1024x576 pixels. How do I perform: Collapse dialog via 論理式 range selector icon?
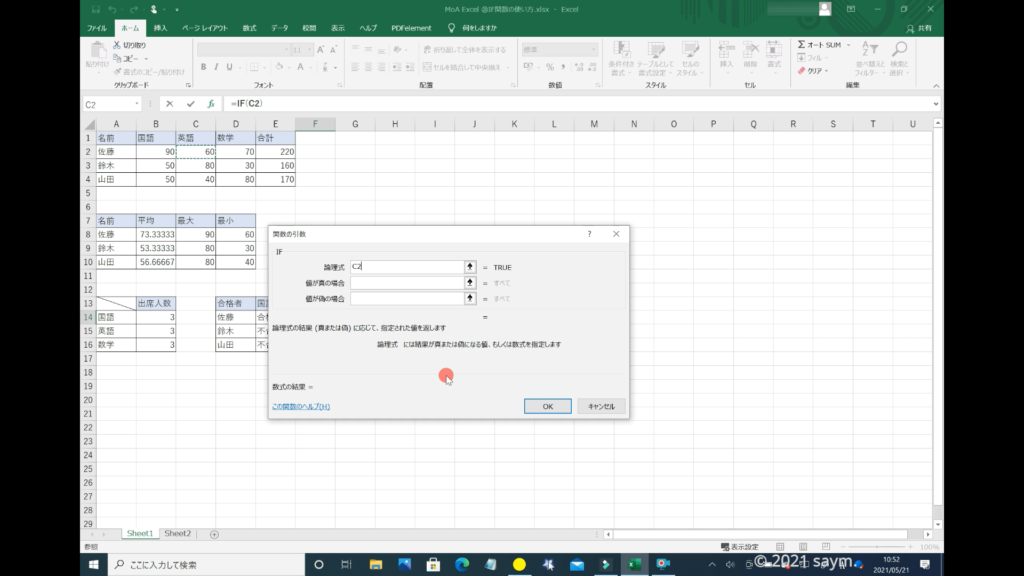[x=470, y=267]
